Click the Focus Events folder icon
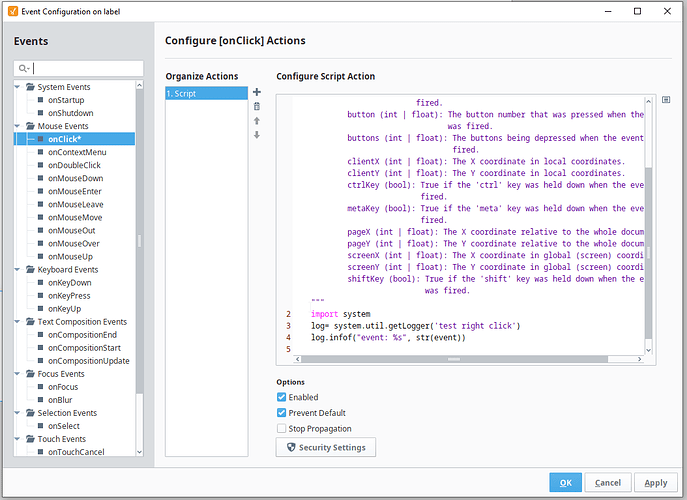Screen dimensions: 687x500 tap(30, 373)
